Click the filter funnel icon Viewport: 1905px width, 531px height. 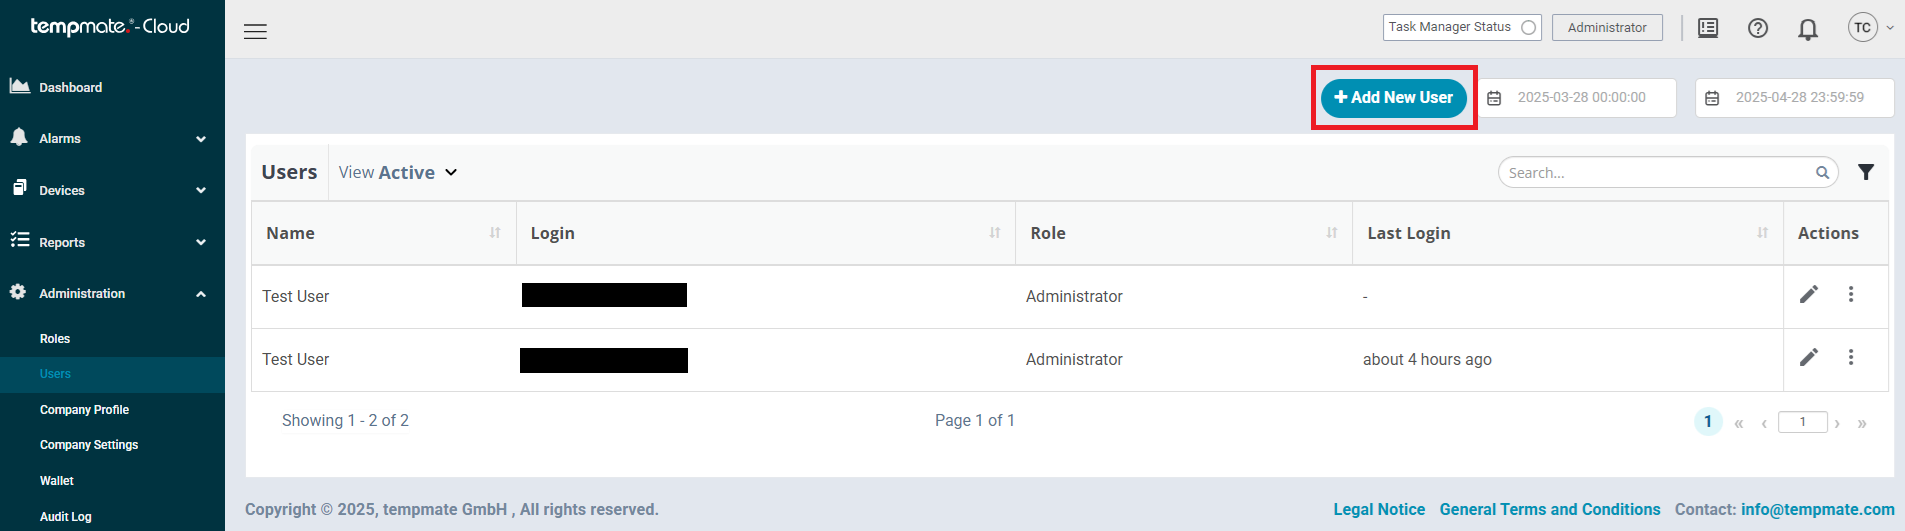click(x=1865, y=172)
